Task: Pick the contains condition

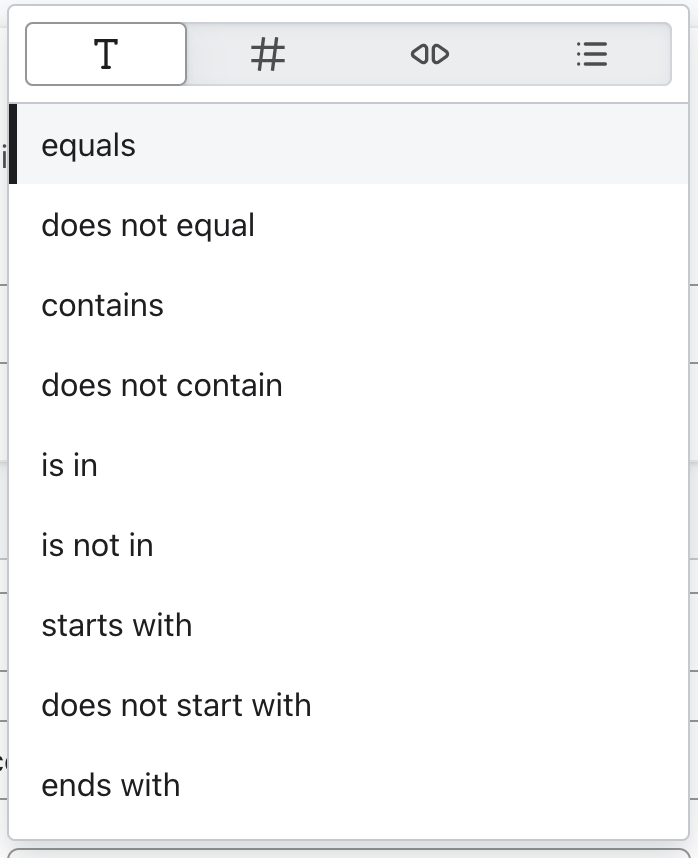Action: pyautogui.click(x=102, y=305)
